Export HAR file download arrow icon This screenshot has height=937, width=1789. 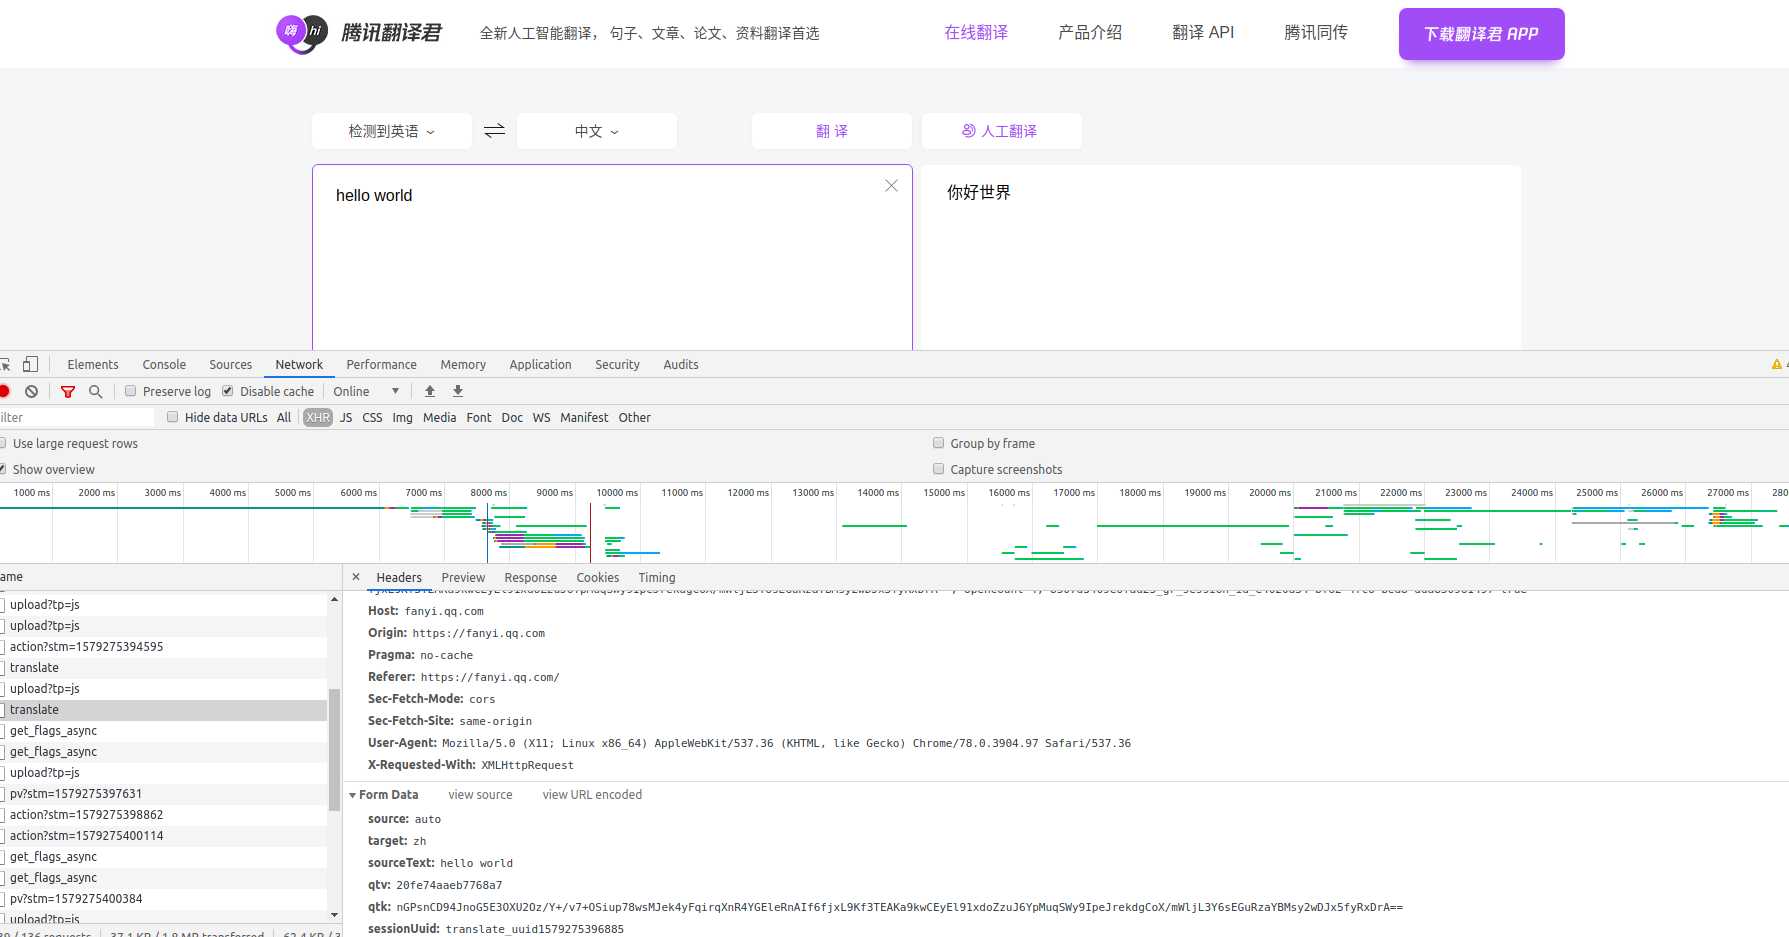coord(458,391)
